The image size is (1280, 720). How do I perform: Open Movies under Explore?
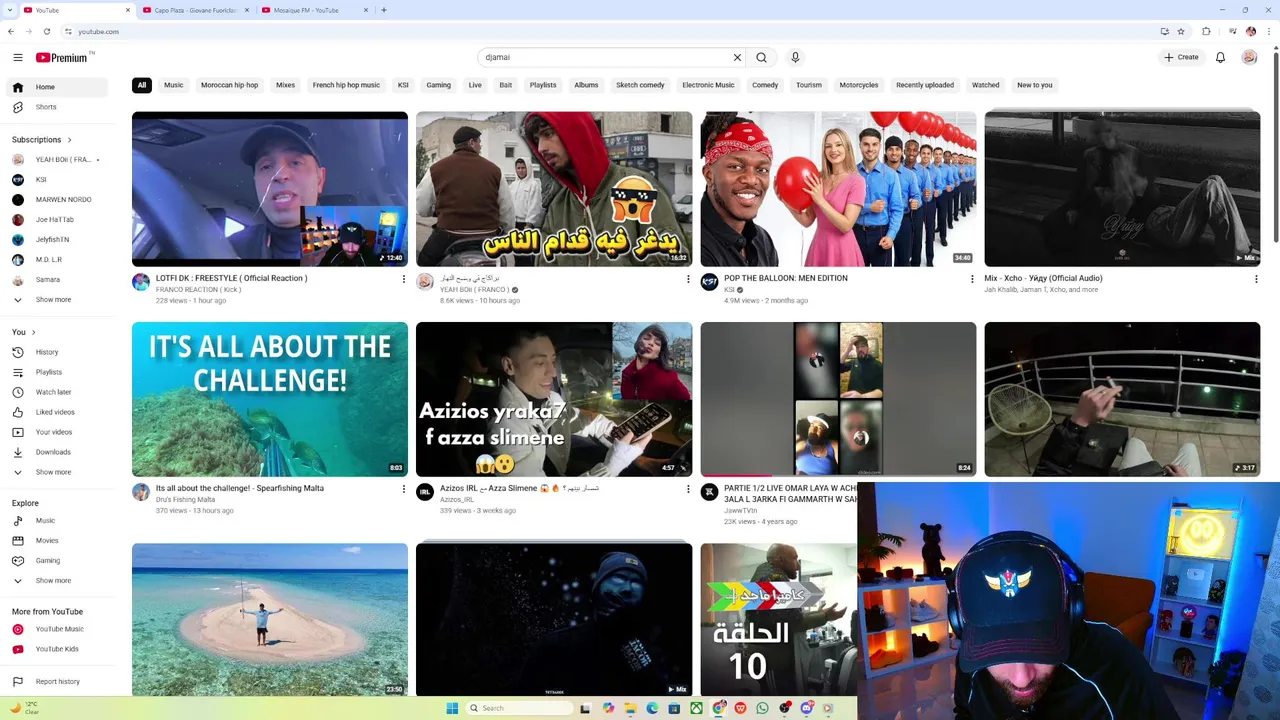point(58,541)
